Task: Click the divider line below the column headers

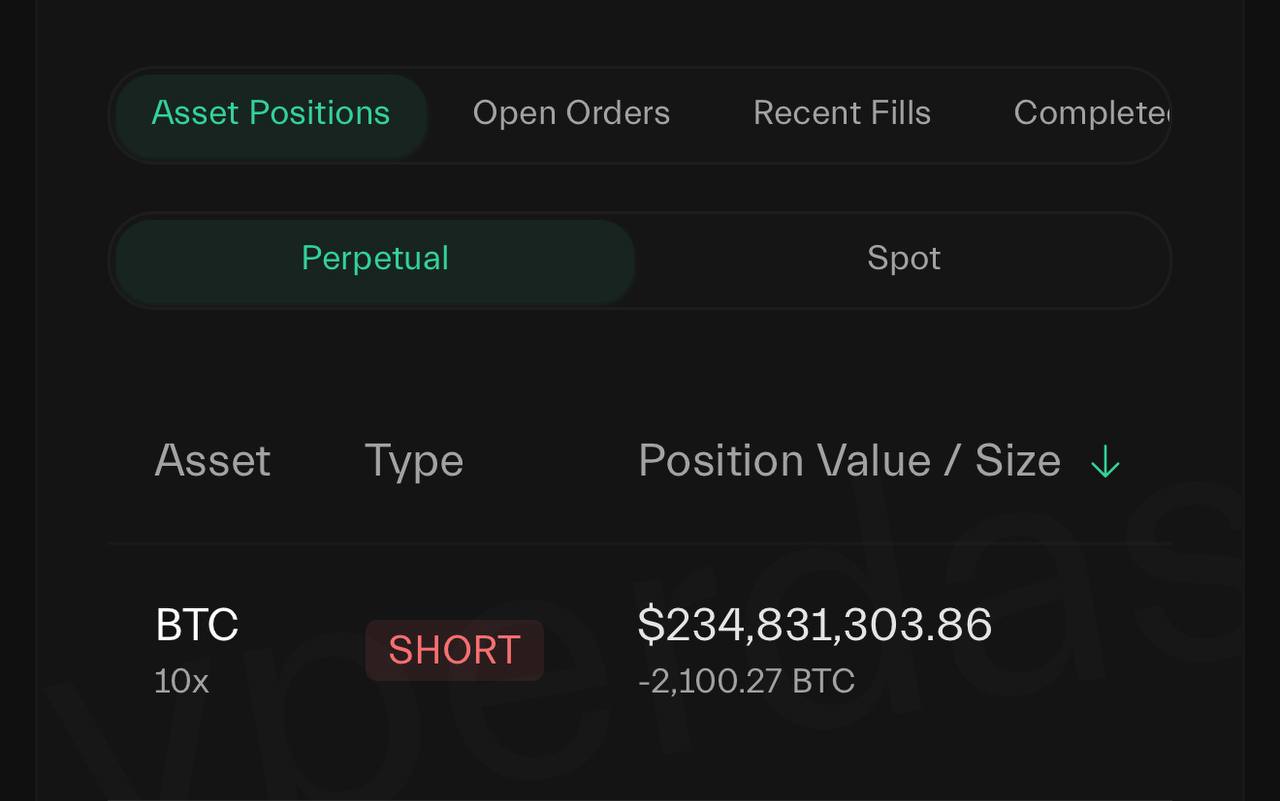Action: (x=640, y=544)
